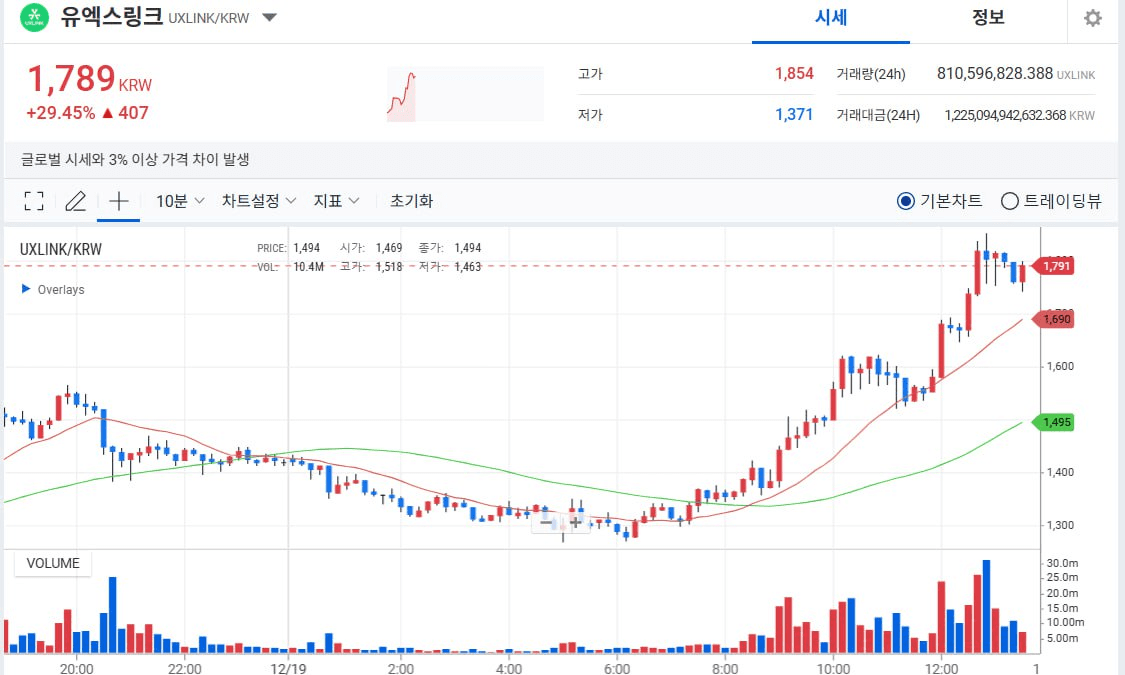
Task: Activate the crosshair cursor tool
Action: [x=118, y=201]
